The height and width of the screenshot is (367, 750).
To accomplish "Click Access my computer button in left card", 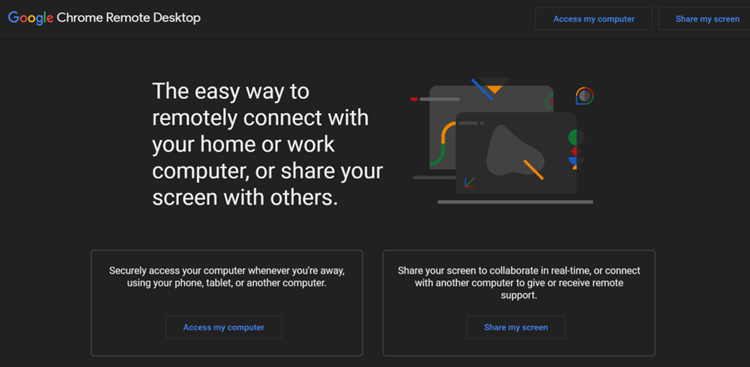I will tap(223, 328).
